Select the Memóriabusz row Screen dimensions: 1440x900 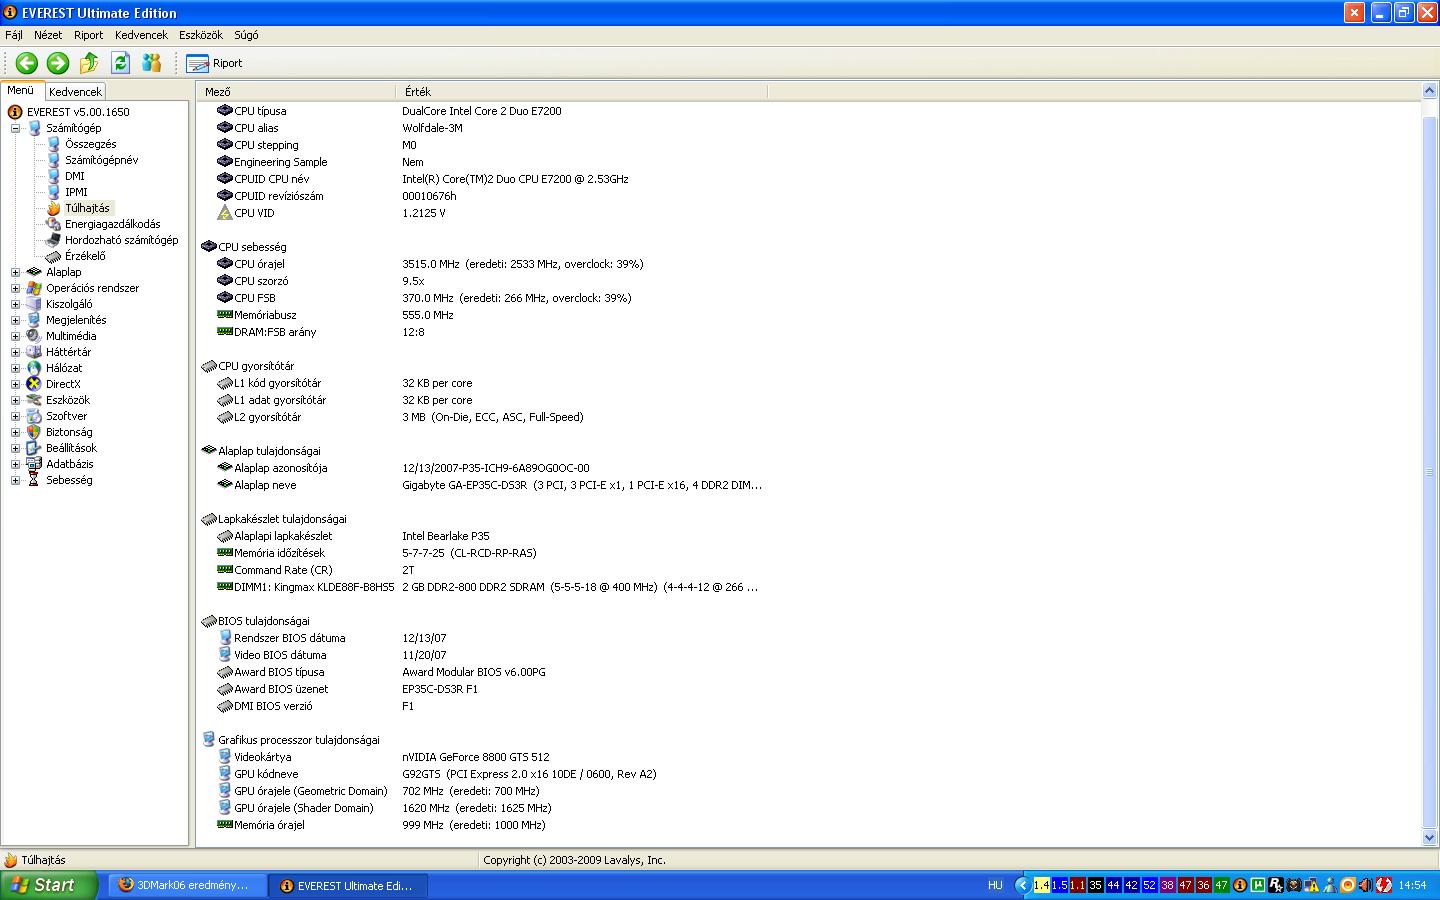click(482, 315)
